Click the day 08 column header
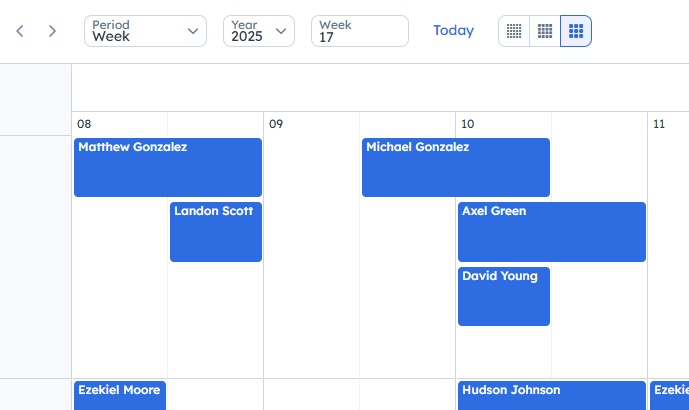689x410 pixels. click(84, 124)
